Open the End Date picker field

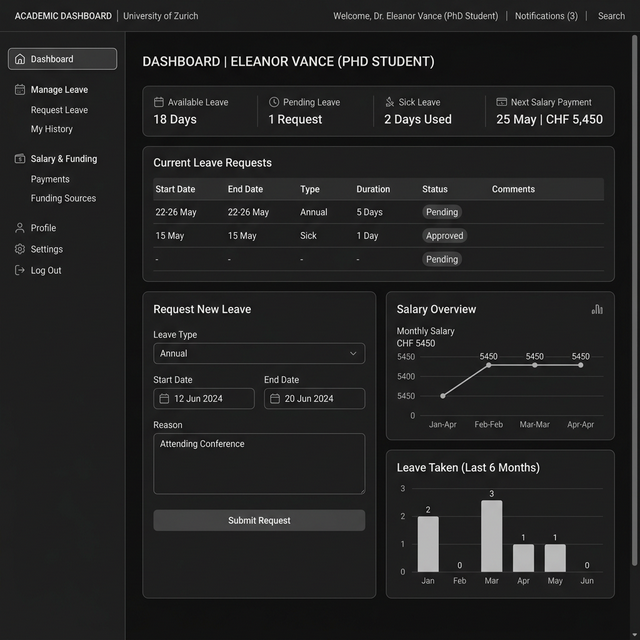coord(315,399)
